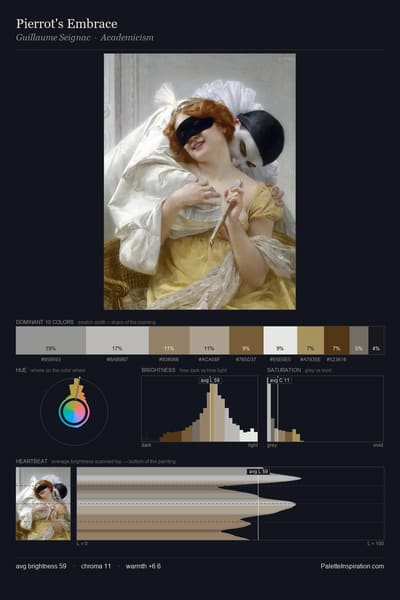
Task: Select the 9% near-white swatch
Action: 281,340
